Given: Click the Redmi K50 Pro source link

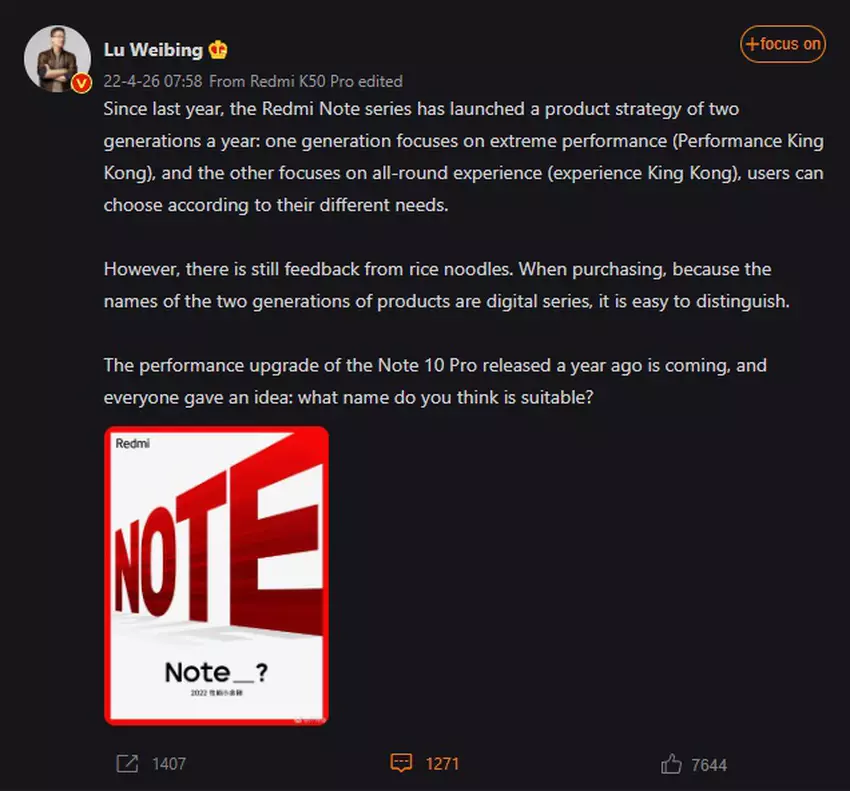Looking at the screenshot, I should (x=306, y=81).
